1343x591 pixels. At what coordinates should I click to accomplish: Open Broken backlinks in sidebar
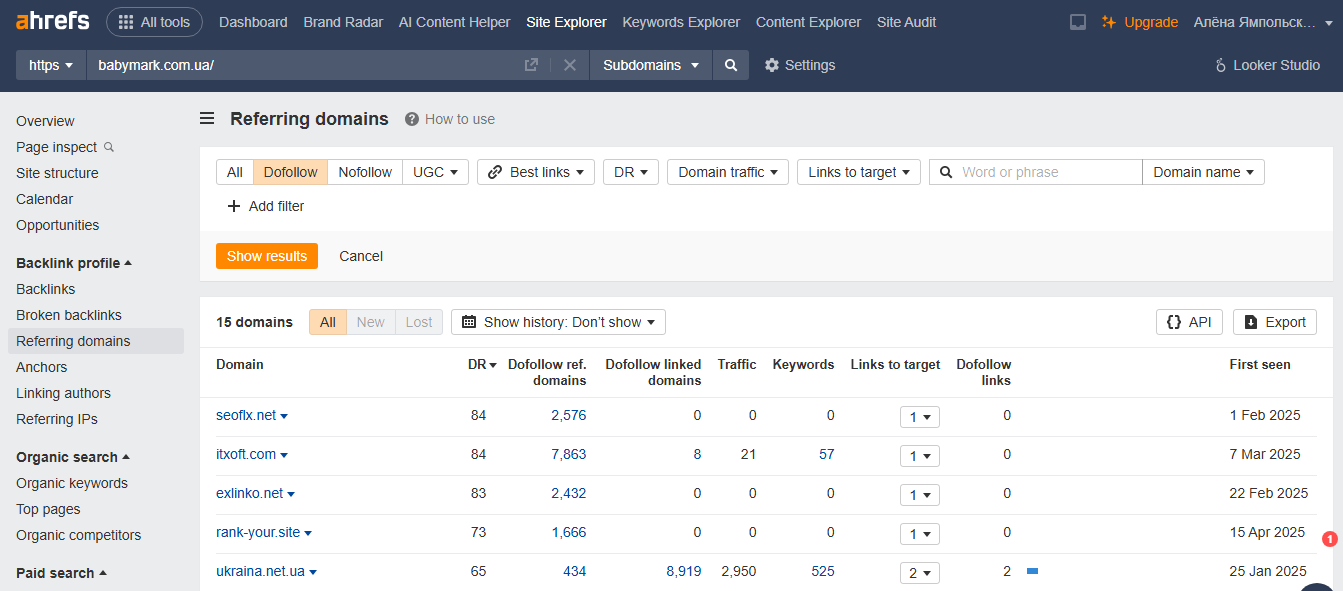point(69,315)
